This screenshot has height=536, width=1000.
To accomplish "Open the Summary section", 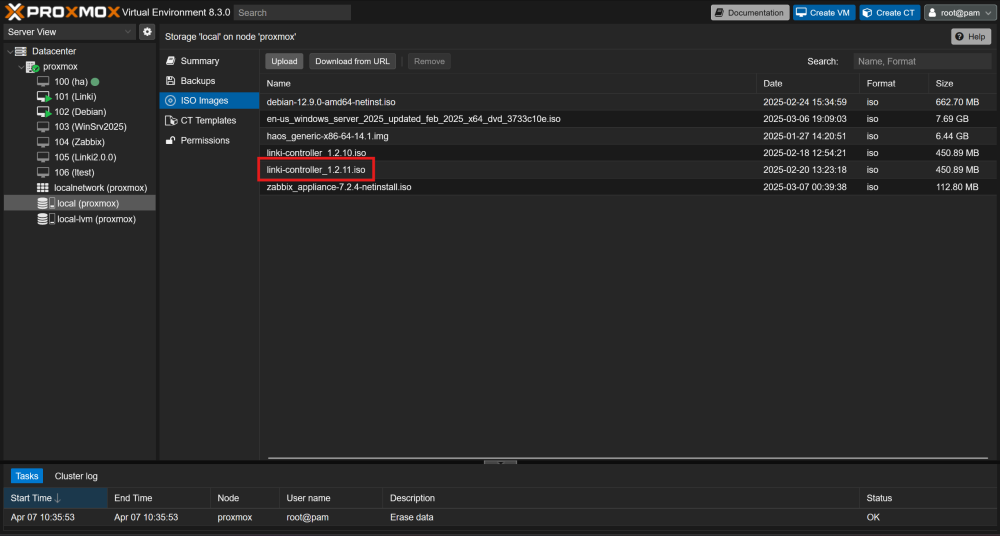I will click(x=209, y=61).
